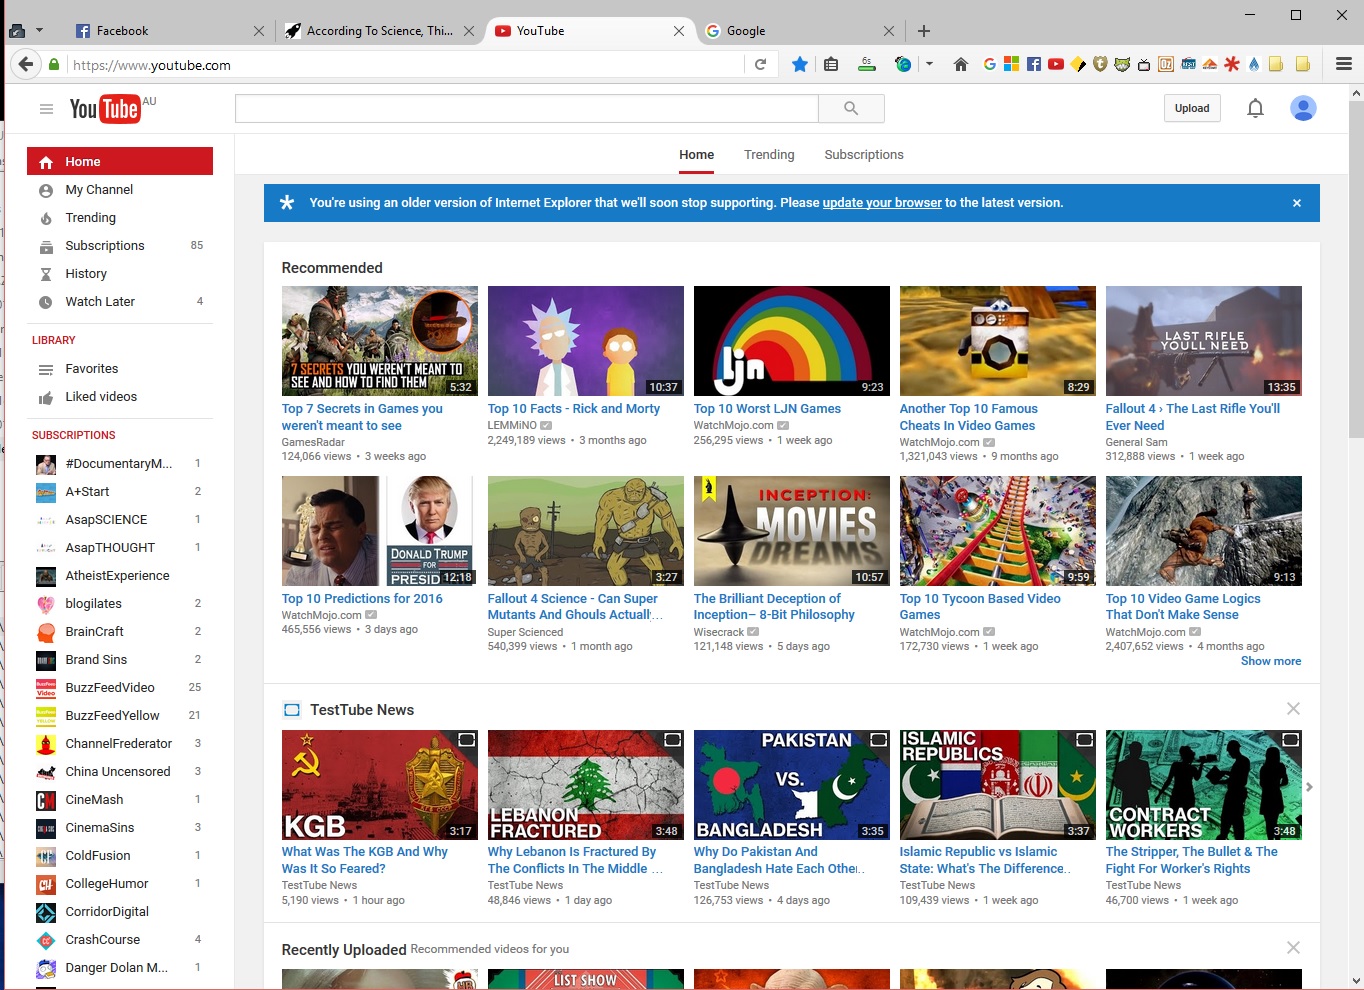This screenshot has height=990, width=1364.
Task: Open the browser's hamburger menu
Action: tap(1344, 64)
